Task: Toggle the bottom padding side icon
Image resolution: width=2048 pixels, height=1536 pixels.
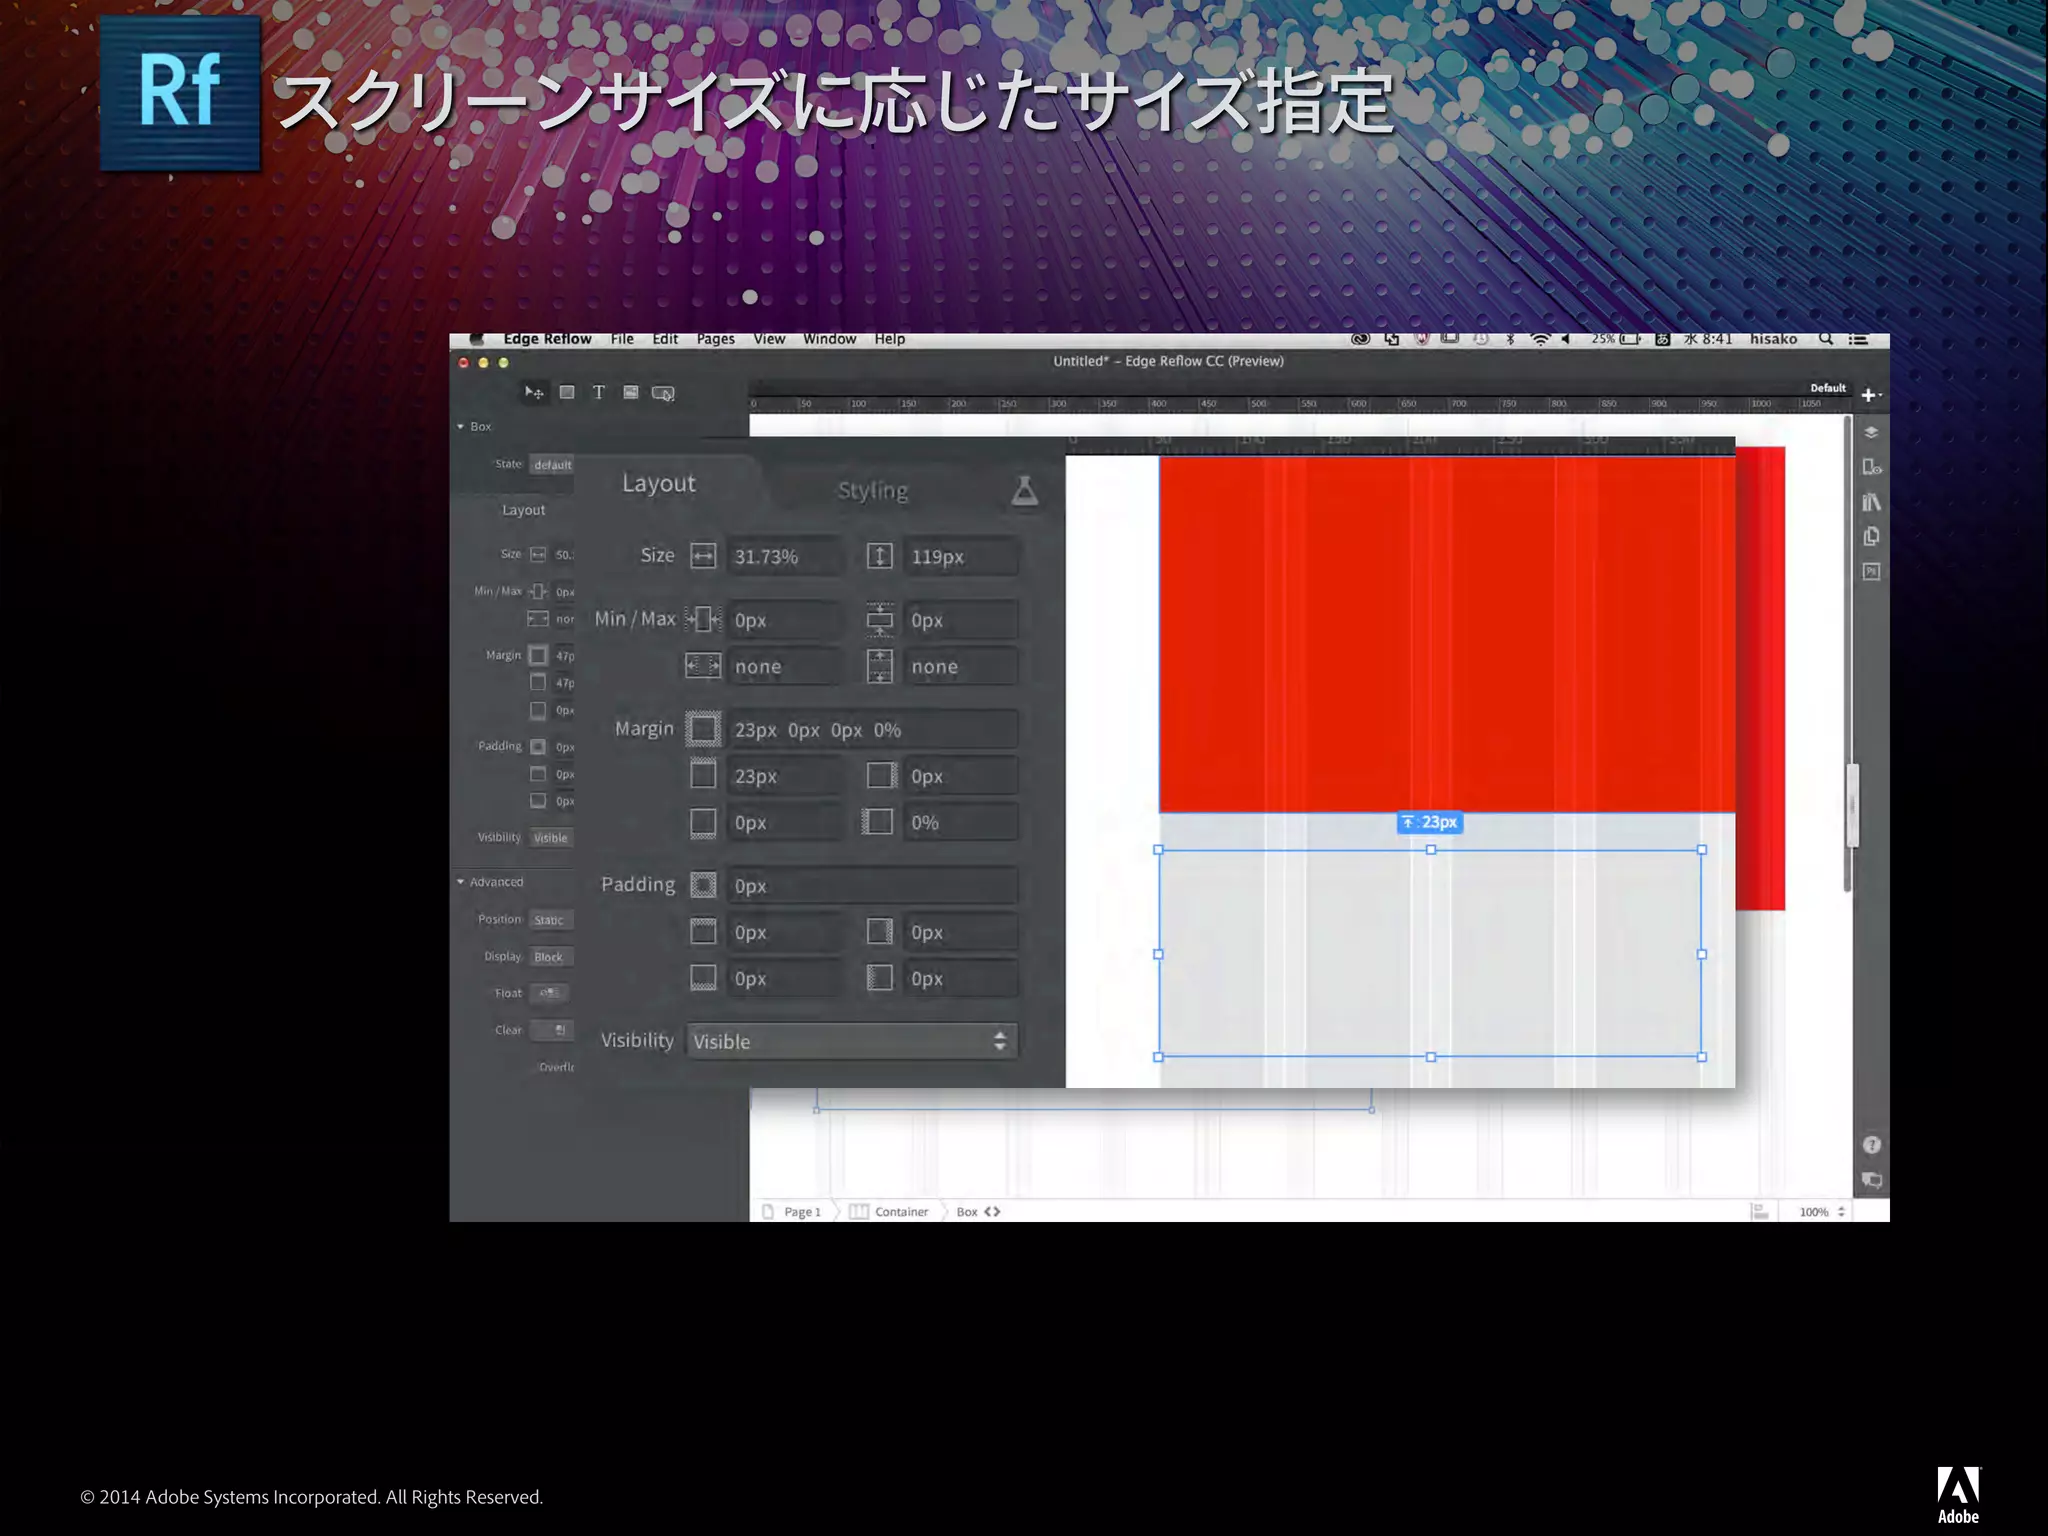Action: coord(703,978)
